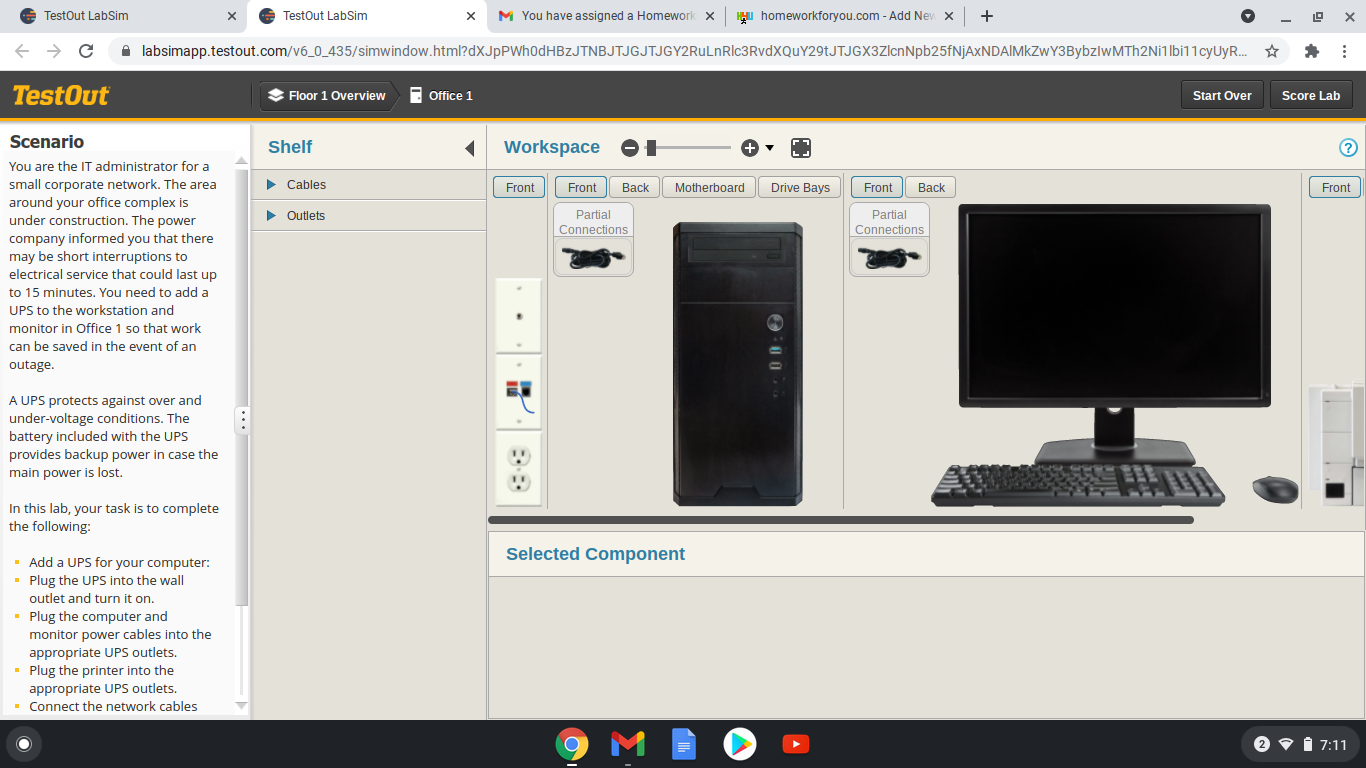
Task: Select the computer's partial connections cable icon
Action: click(593, 257)
